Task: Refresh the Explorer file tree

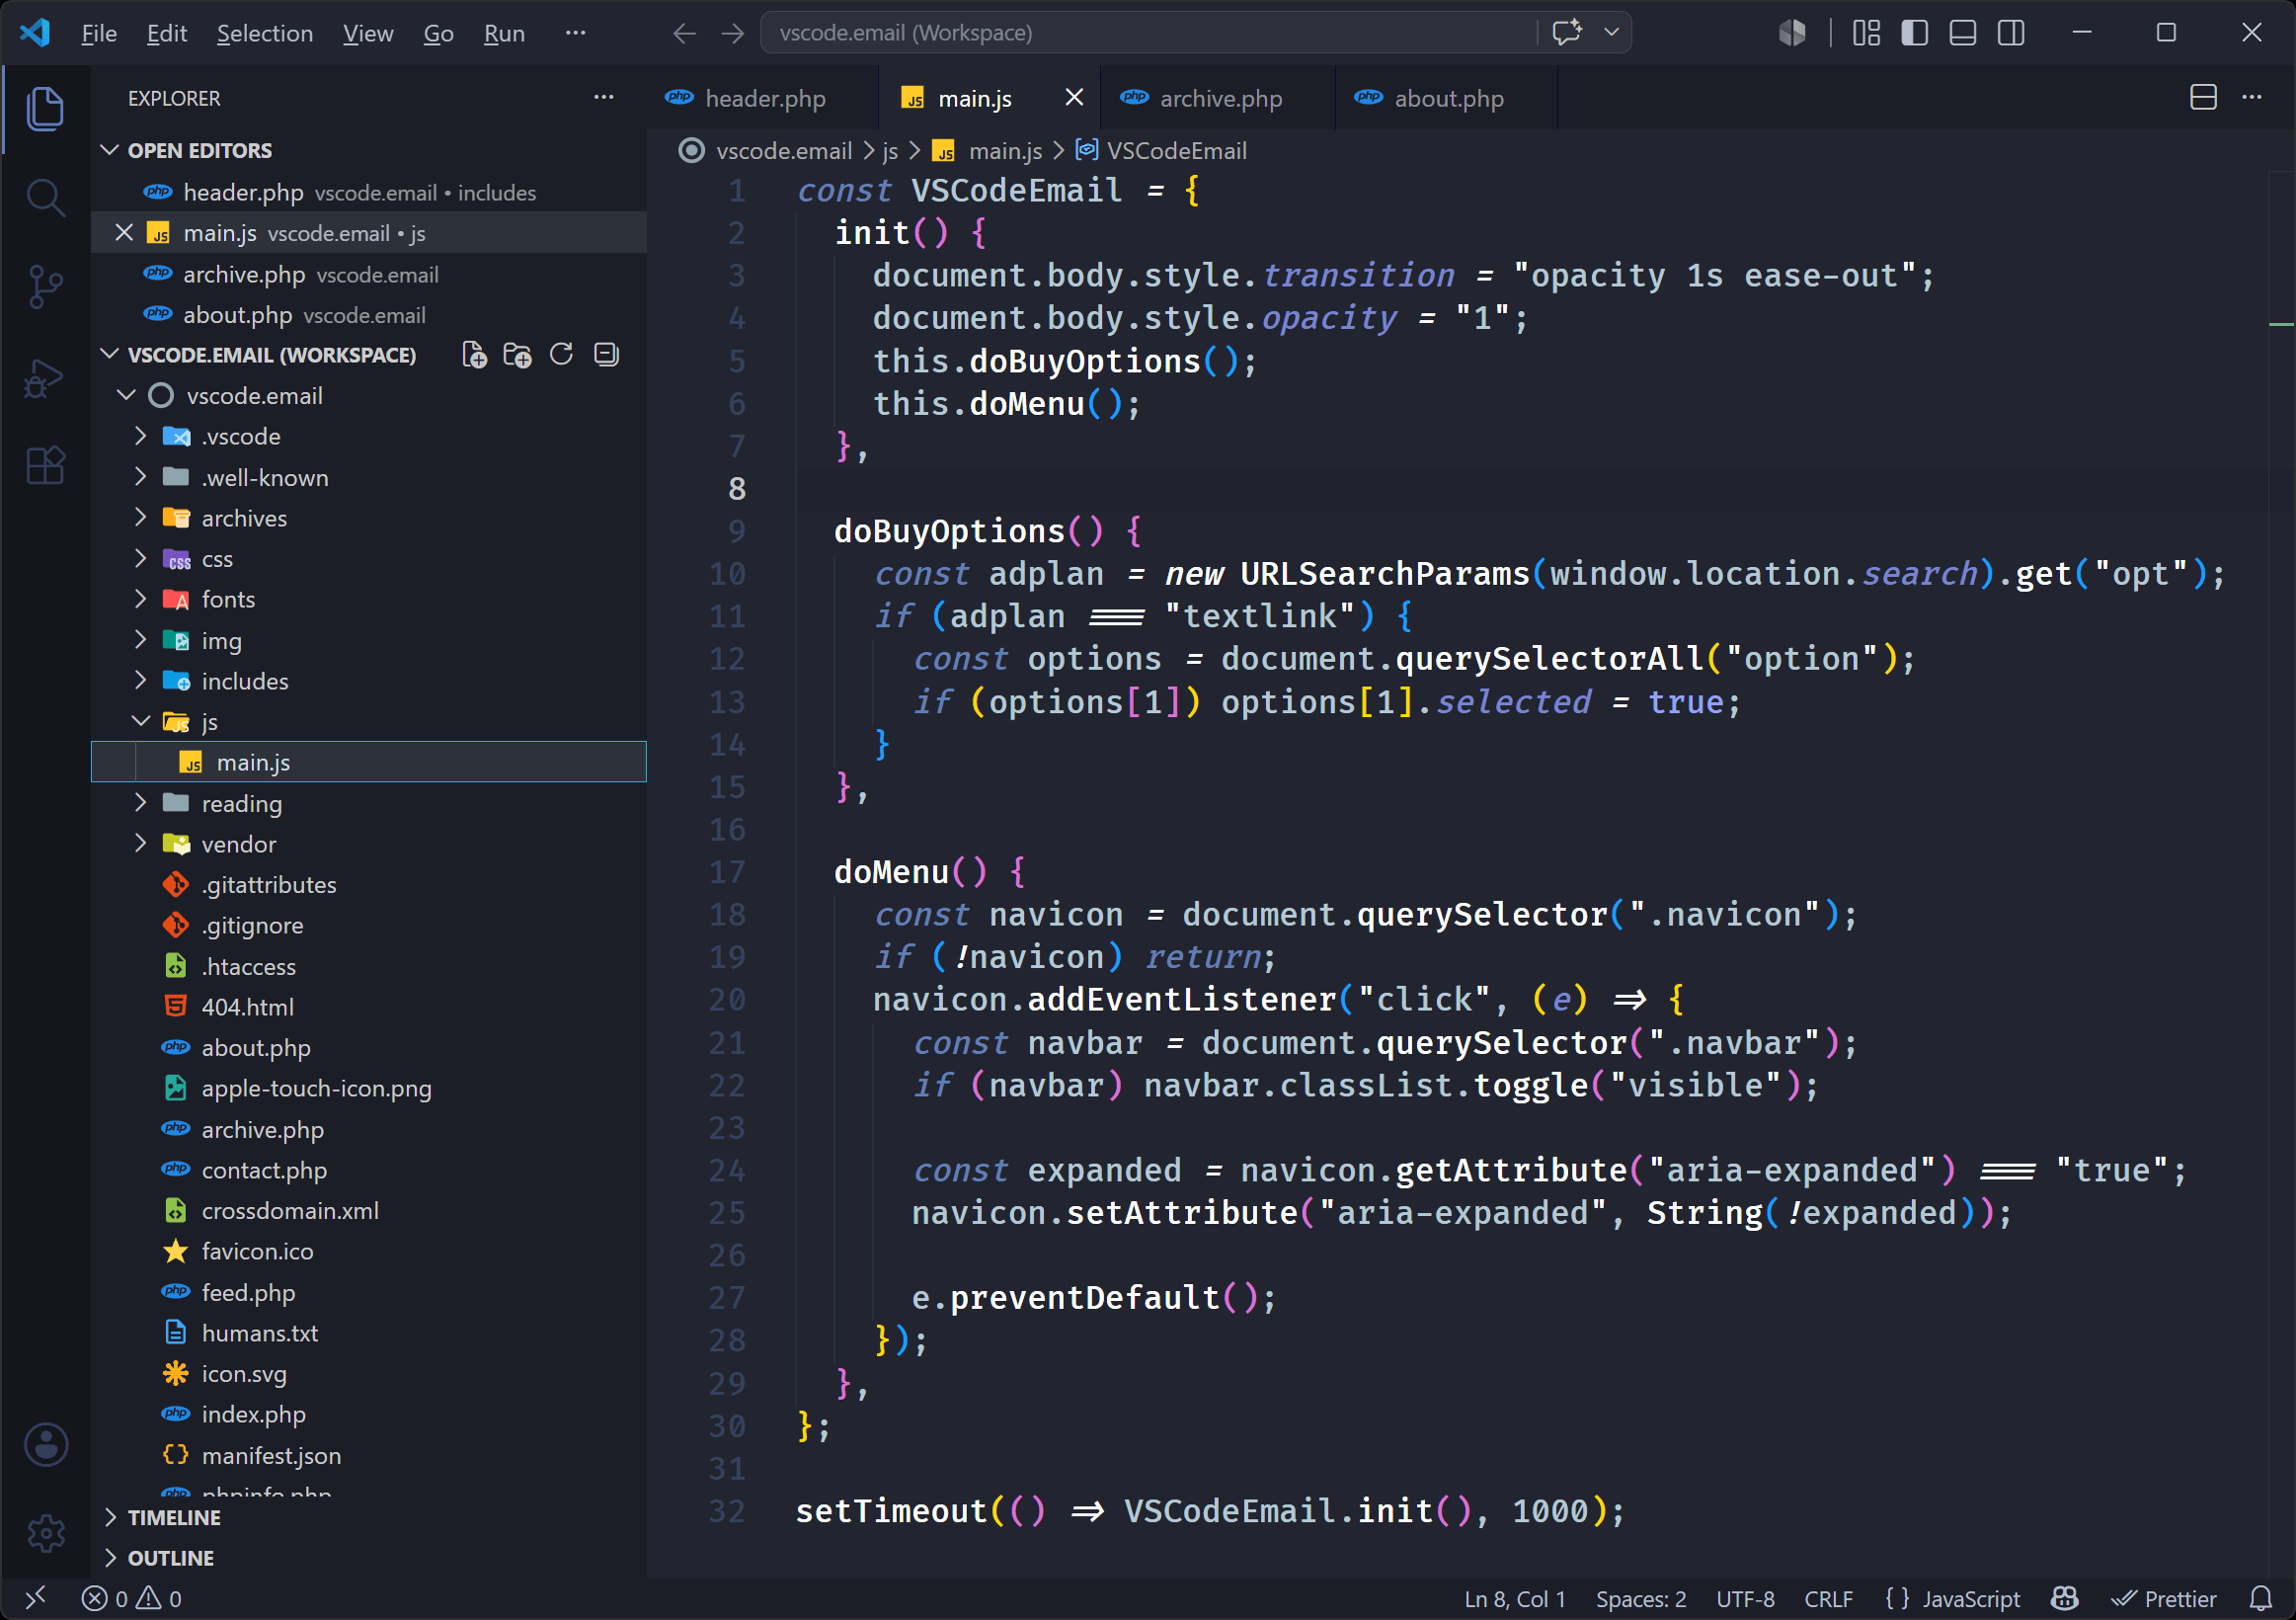Action: 562,355
